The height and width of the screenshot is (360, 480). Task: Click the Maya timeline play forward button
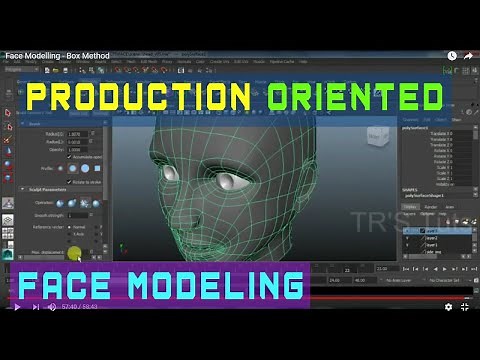click(445, 269)
